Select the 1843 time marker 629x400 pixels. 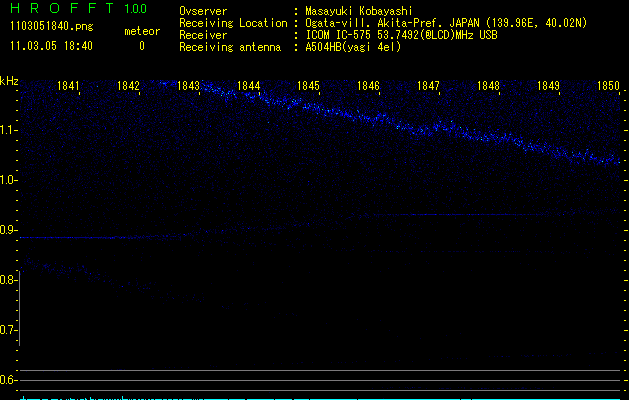(x=188, y=86)
